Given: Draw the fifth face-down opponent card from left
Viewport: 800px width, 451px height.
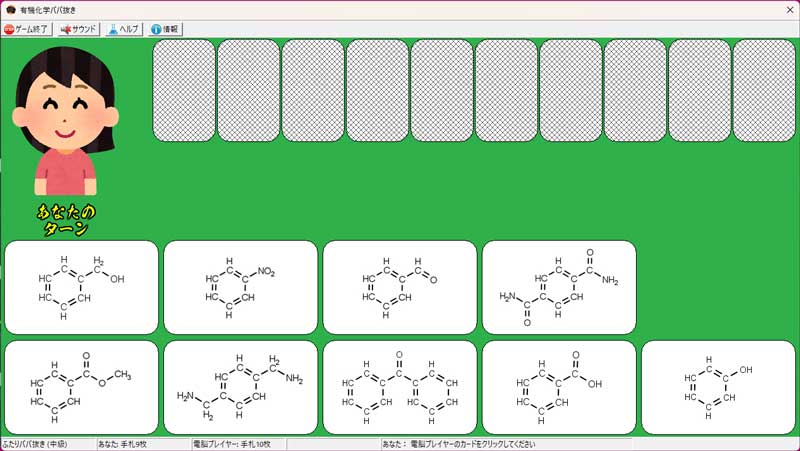Looking at the screenshot, I should (x=442, y=90).
